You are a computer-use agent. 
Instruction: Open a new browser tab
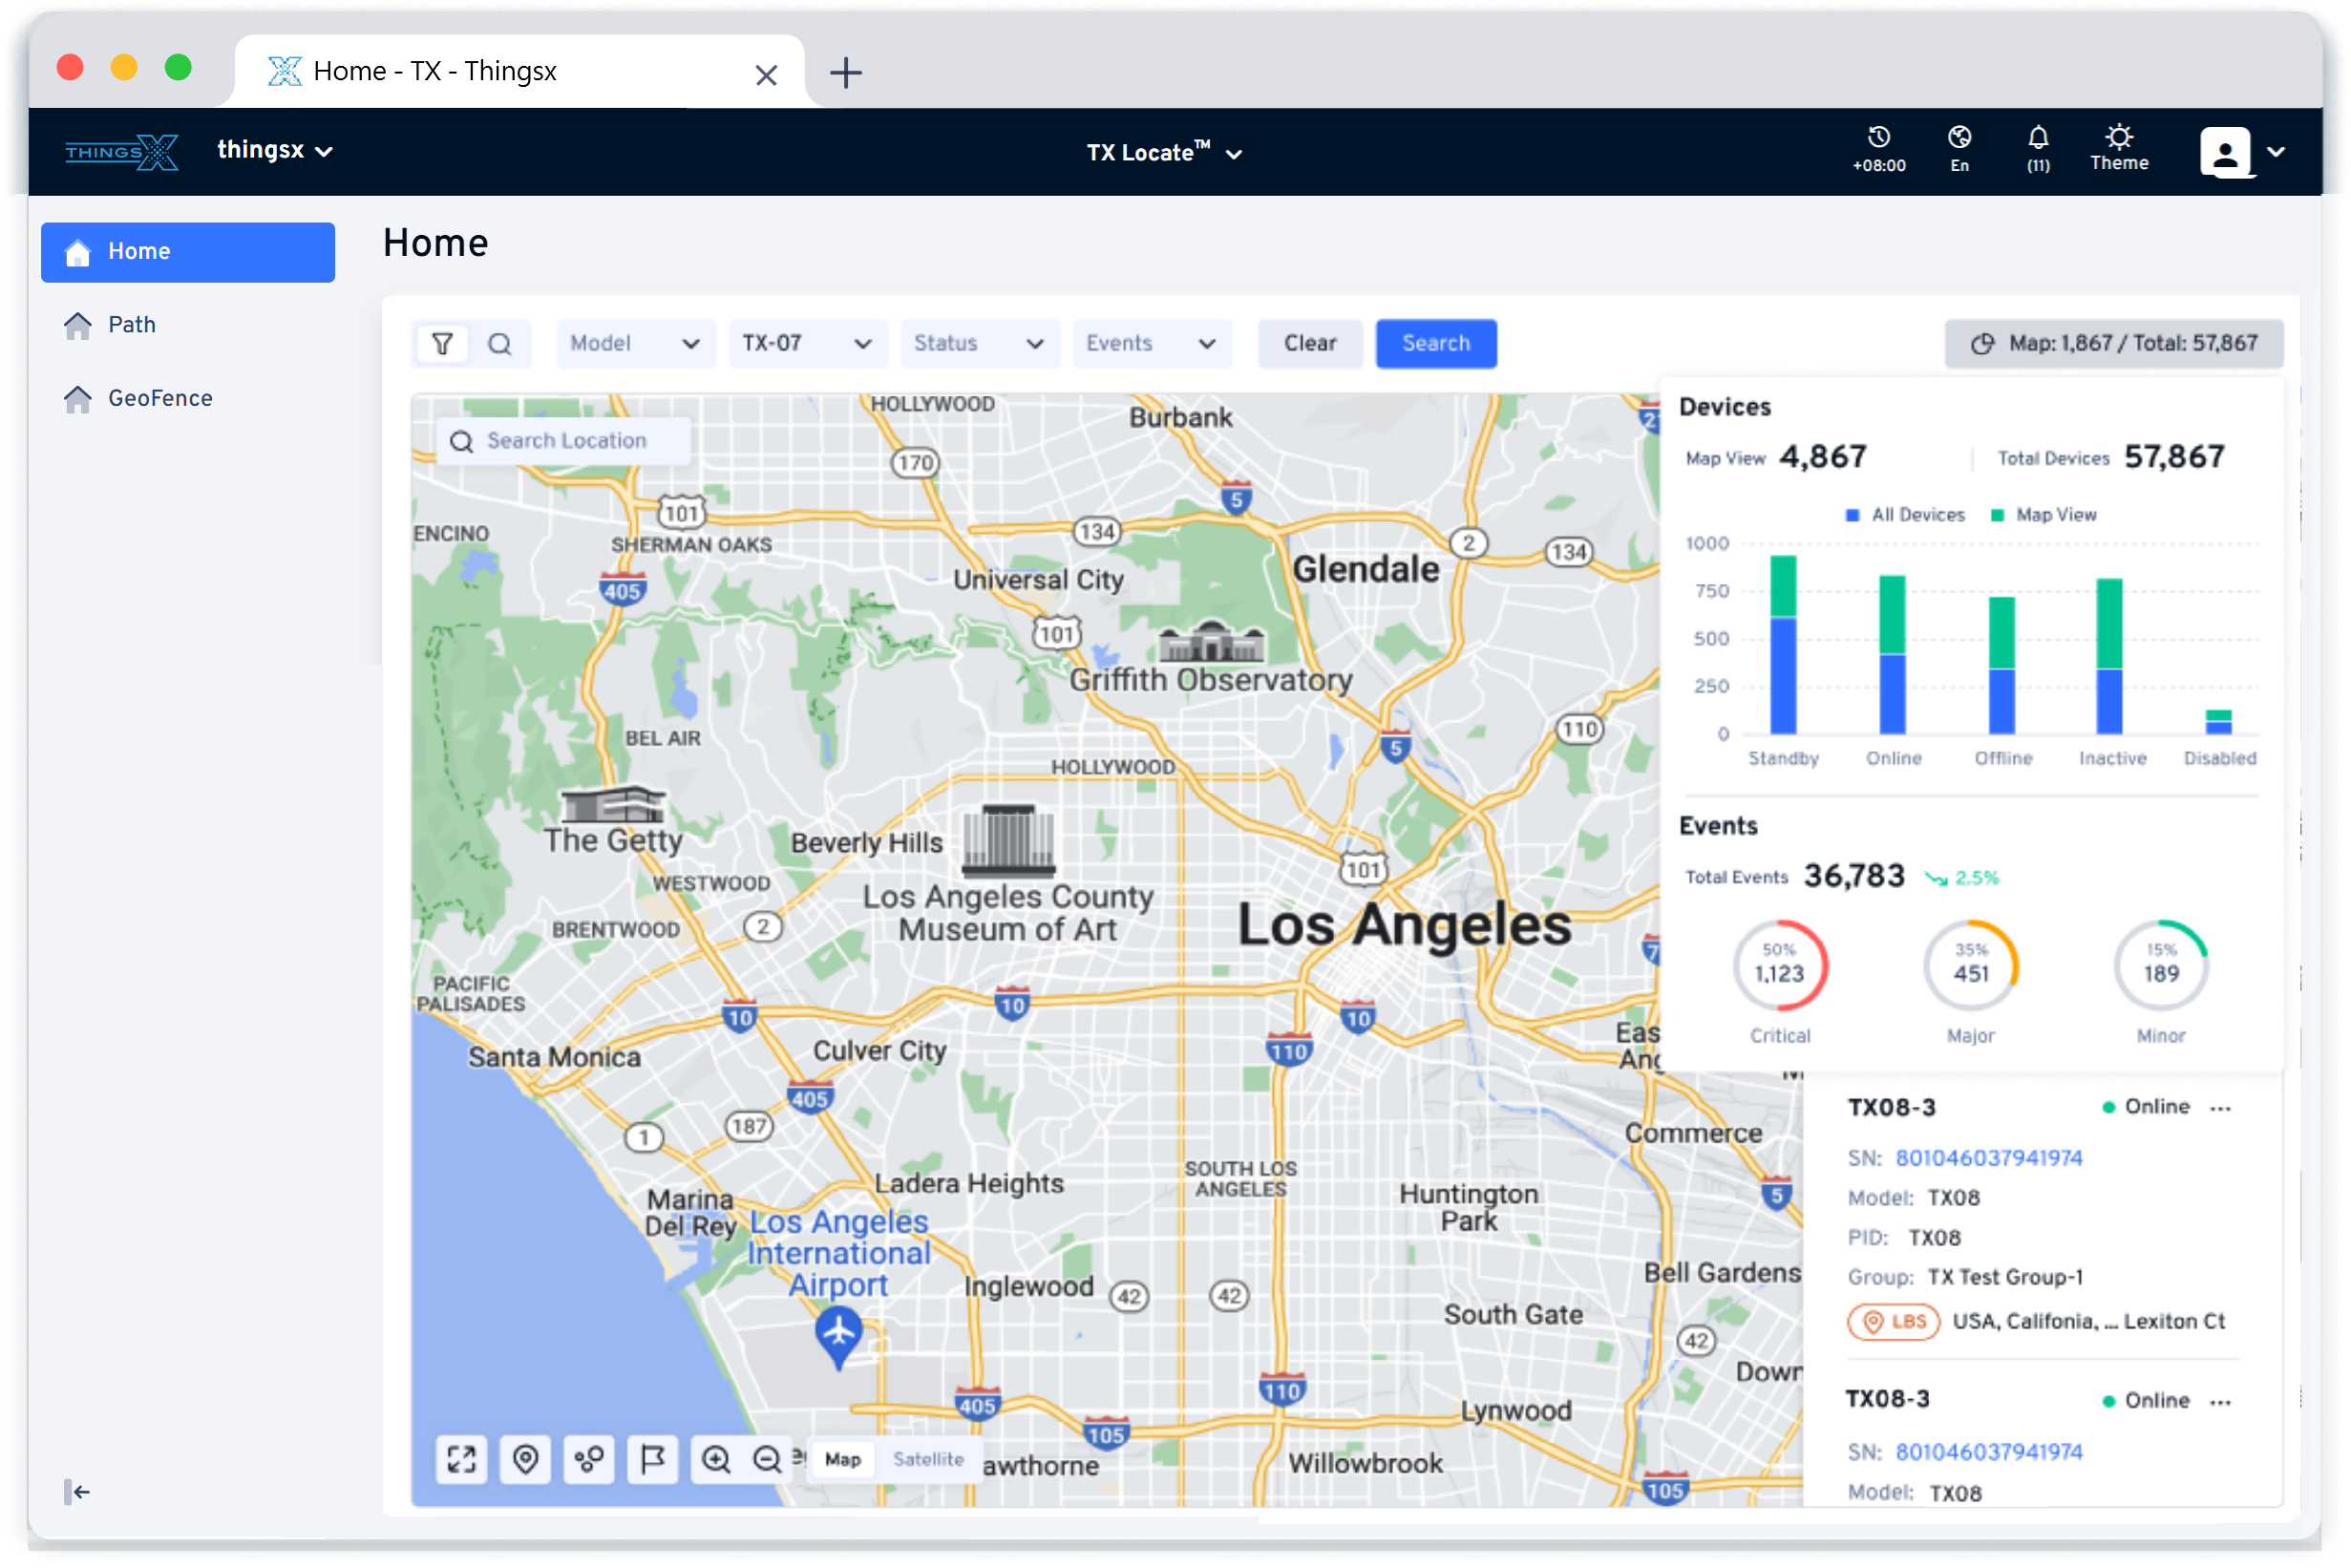click(x=846, y=72)
